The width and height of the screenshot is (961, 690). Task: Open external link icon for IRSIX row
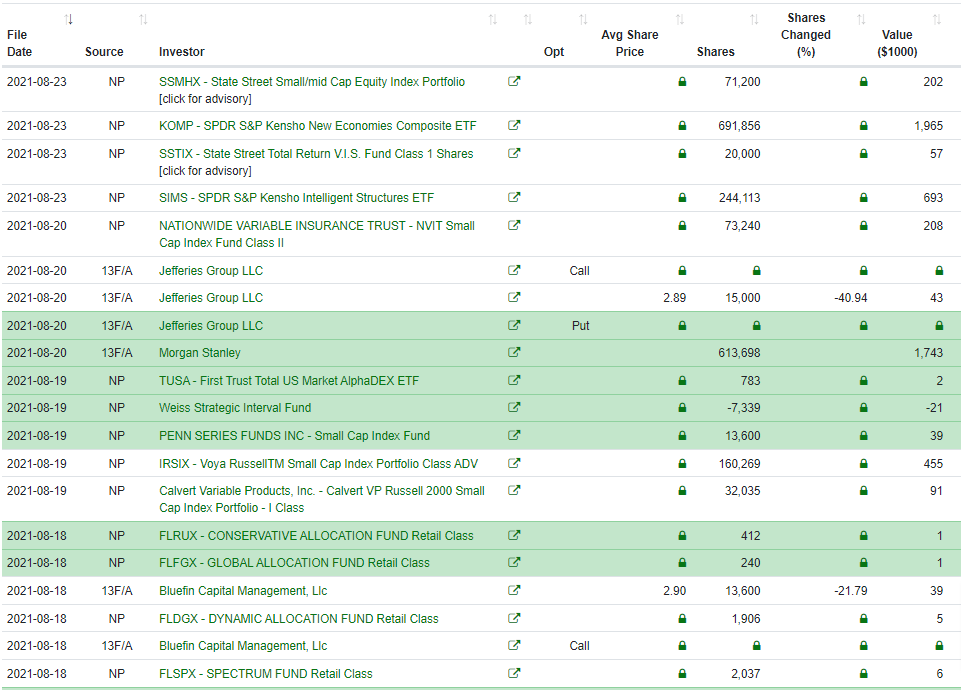(x=514, y=463)
